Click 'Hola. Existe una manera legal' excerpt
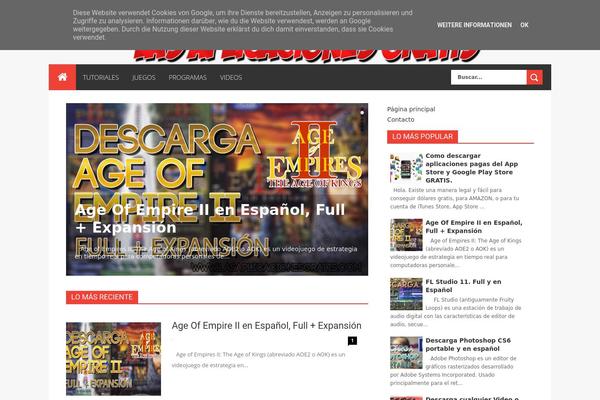600x400 pixels. click(455, 198)
